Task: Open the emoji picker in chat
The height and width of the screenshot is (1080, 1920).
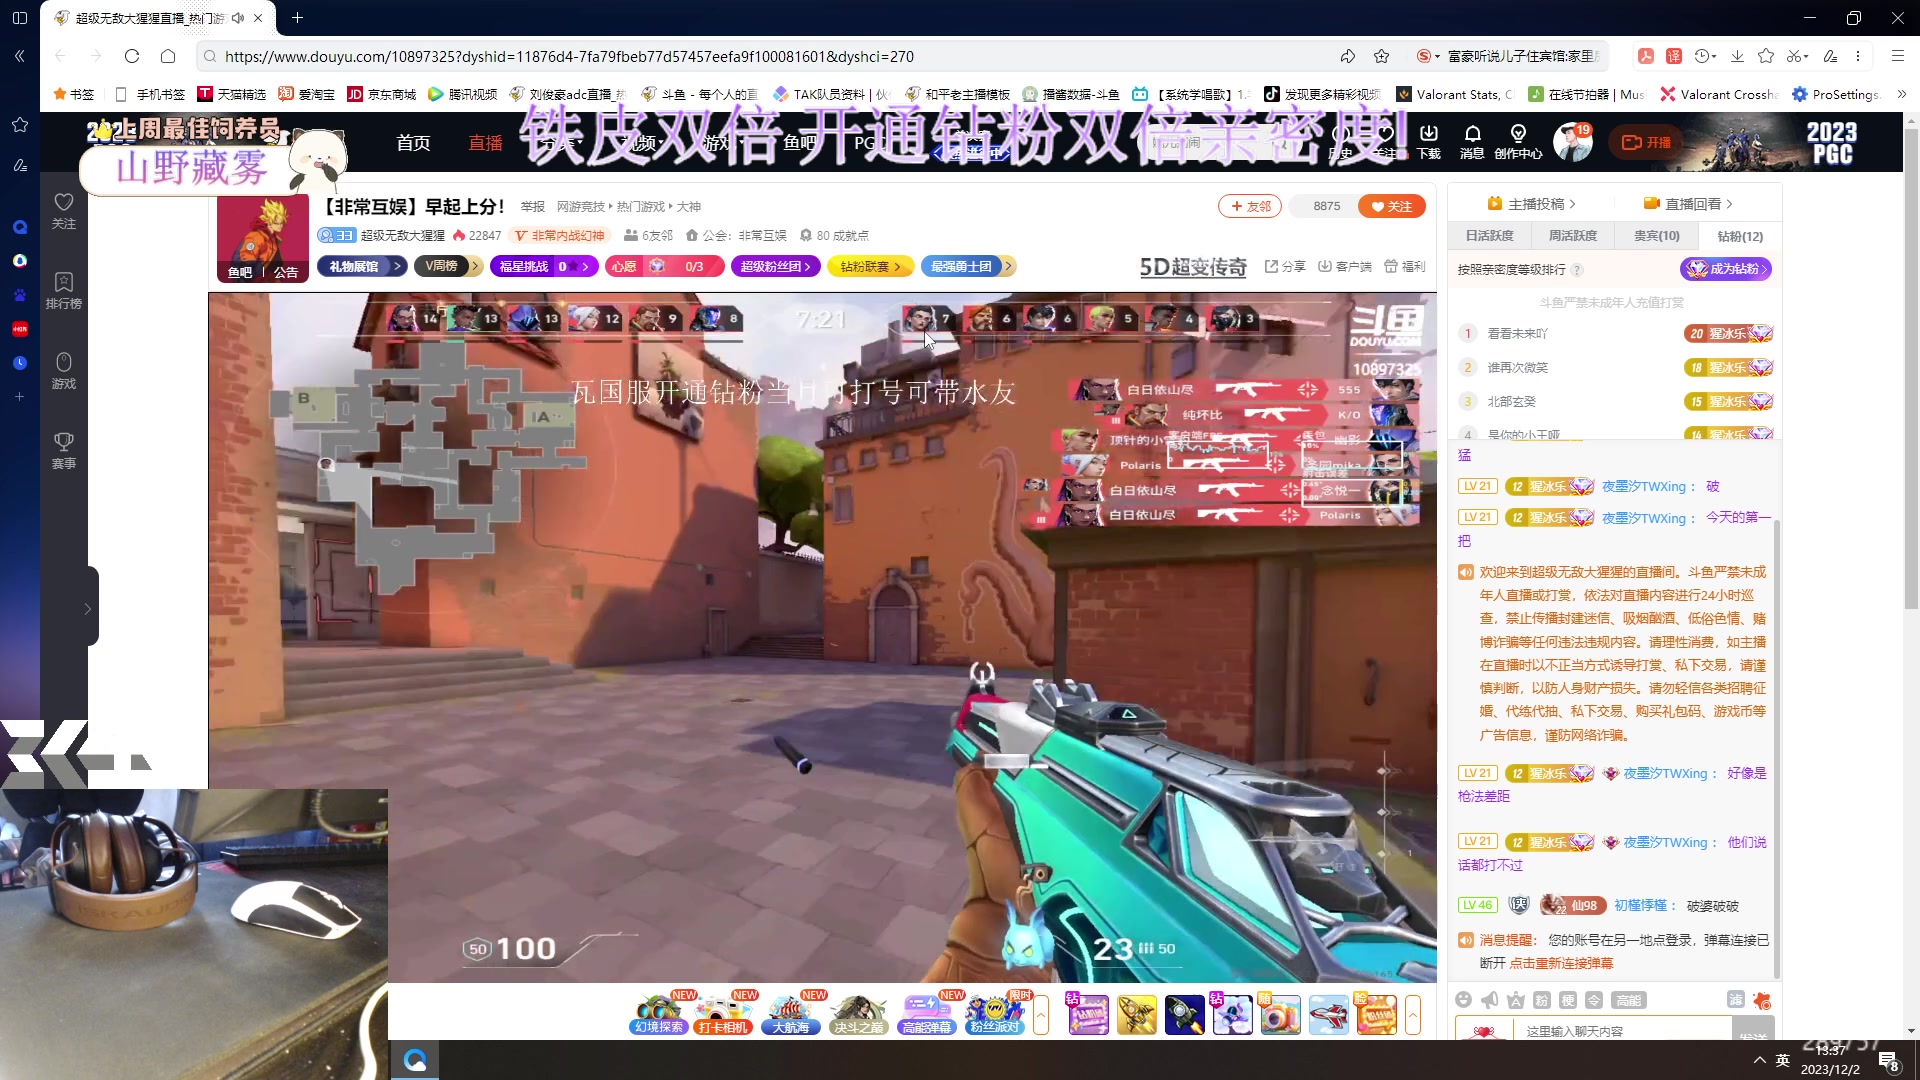Action: point(1464,1000)
